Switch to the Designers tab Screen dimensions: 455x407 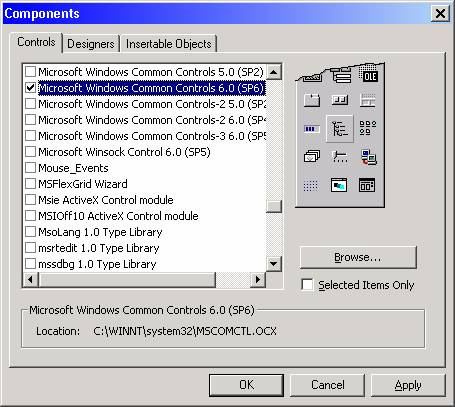click(x=91, y=44)
